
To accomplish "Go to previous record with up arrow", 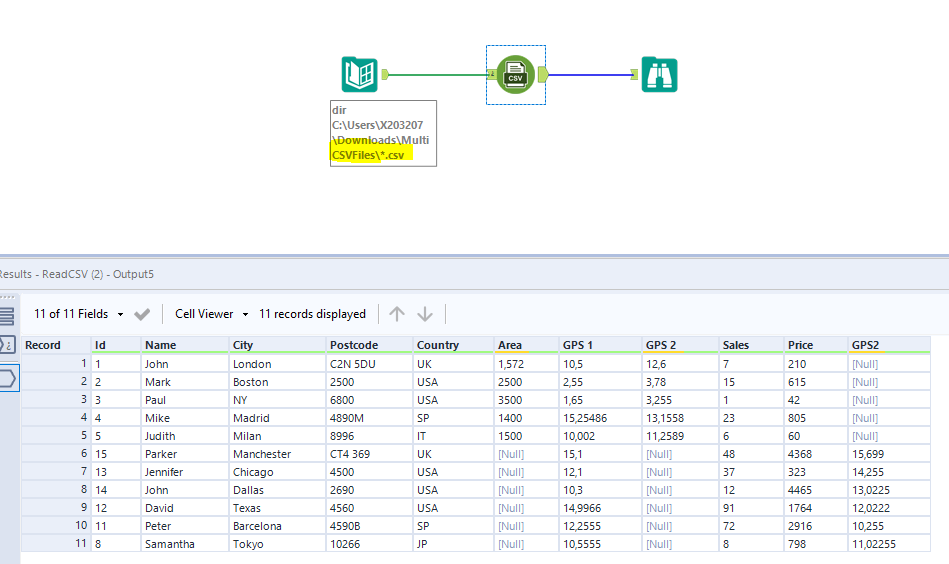I will [397, 314].
